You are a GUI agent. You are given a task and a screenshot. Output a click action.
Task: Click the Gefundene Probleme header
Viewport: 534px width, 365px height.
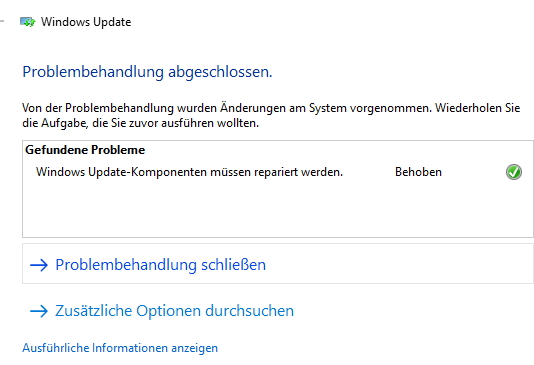coord(85,150)
